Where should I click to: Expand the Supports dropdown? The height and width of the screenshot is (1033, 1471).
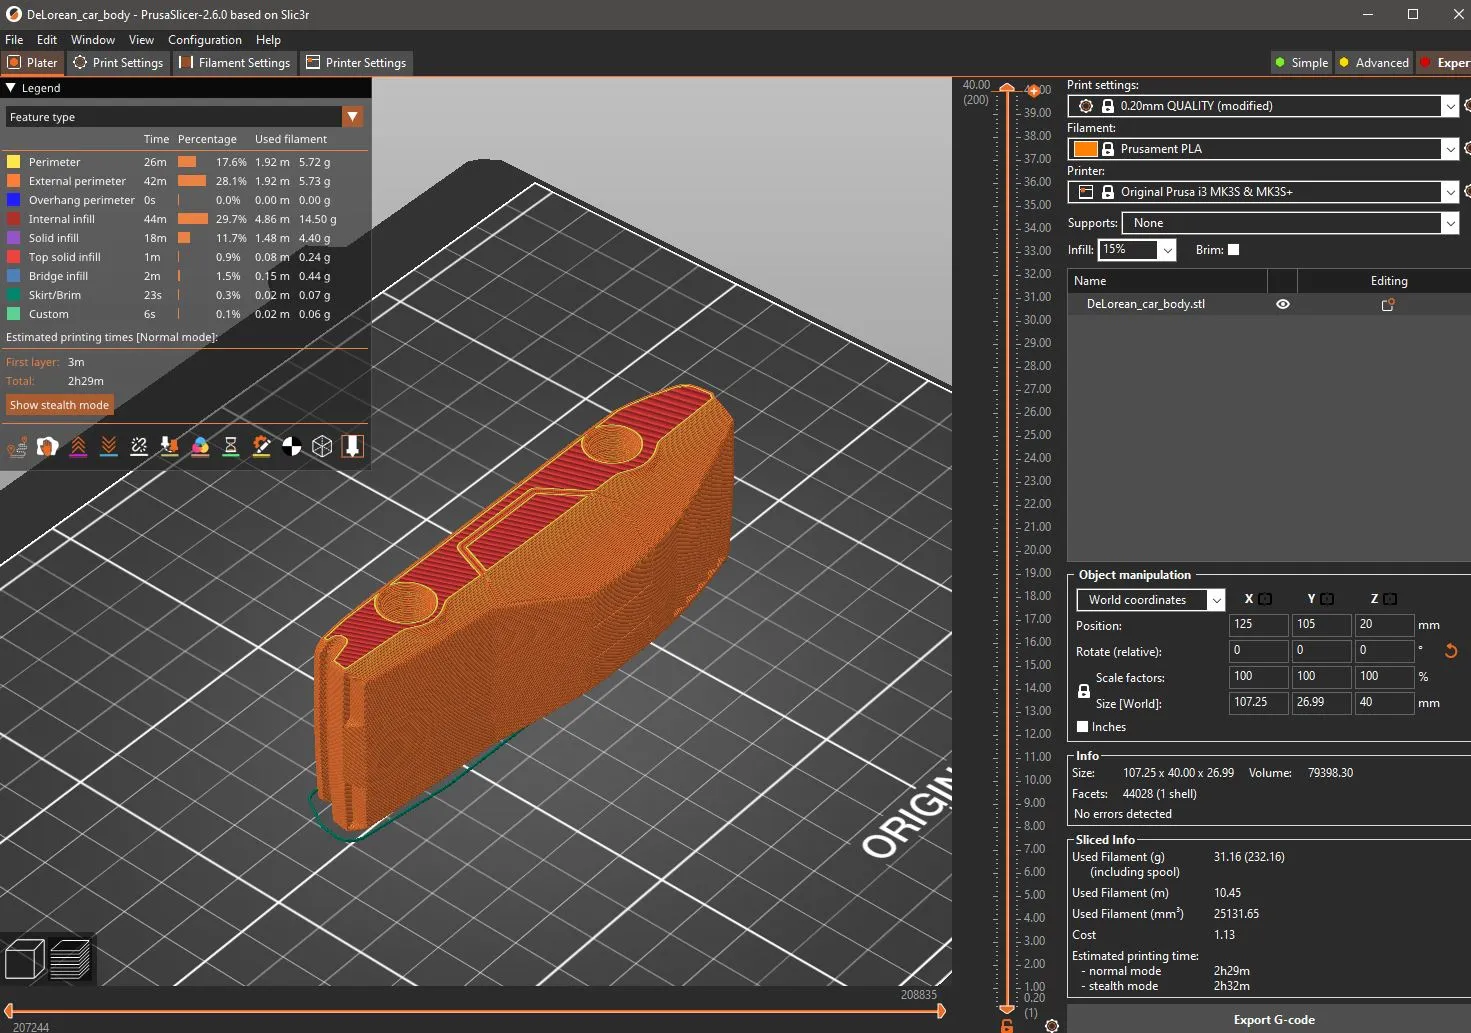coord(1450,223)
